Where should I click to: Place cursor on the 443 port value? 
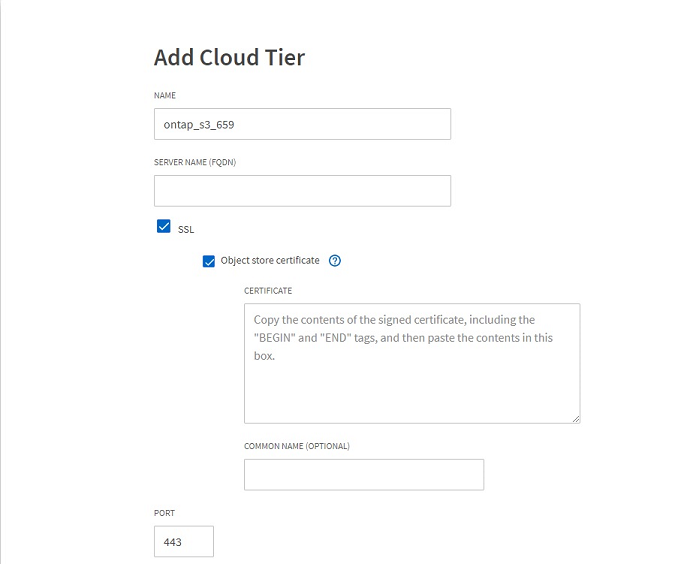(172, 542)
